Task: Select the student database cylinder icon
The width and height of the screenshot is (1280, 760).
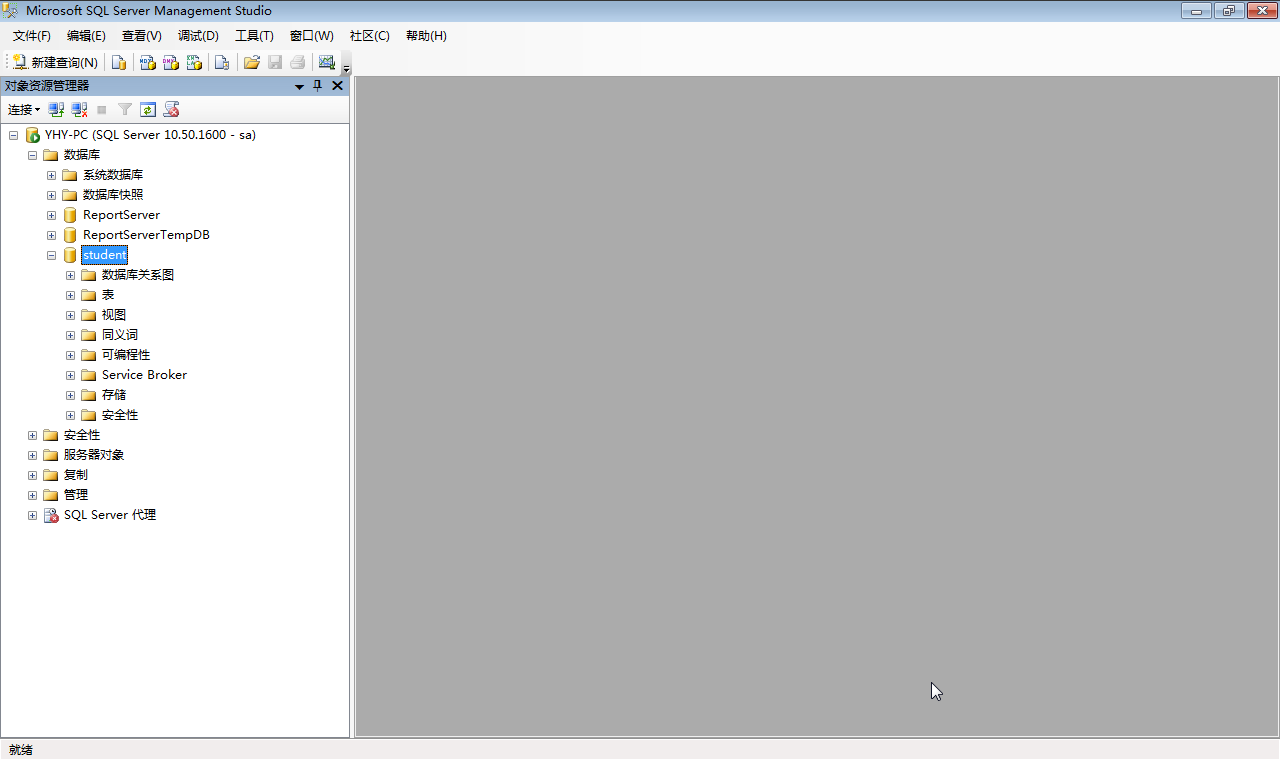Action: pos(70,255)
